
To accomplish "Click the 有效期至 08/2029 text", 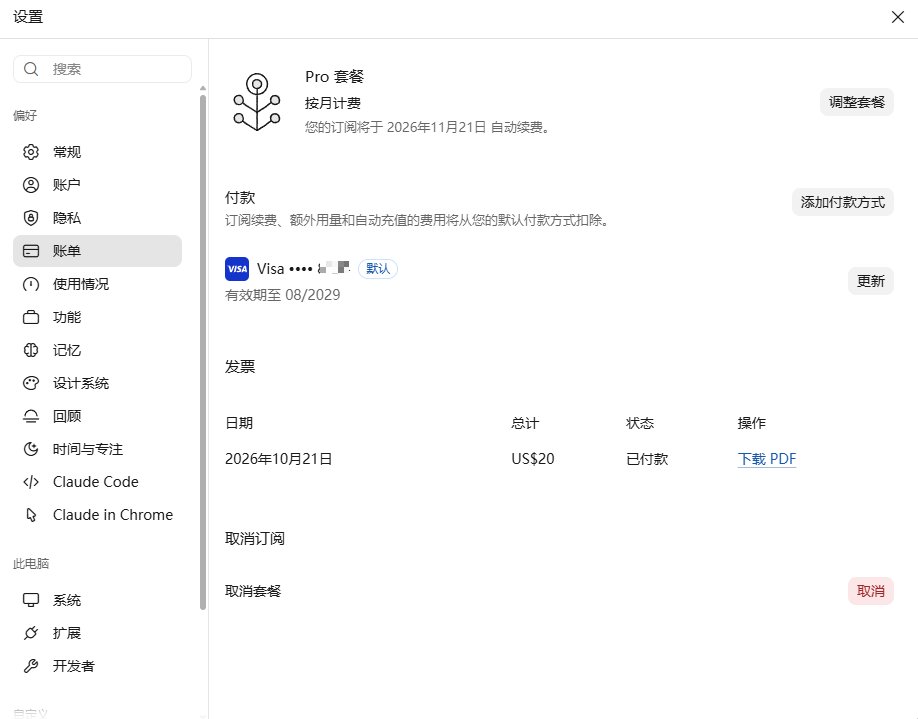I will pos(282,295).
